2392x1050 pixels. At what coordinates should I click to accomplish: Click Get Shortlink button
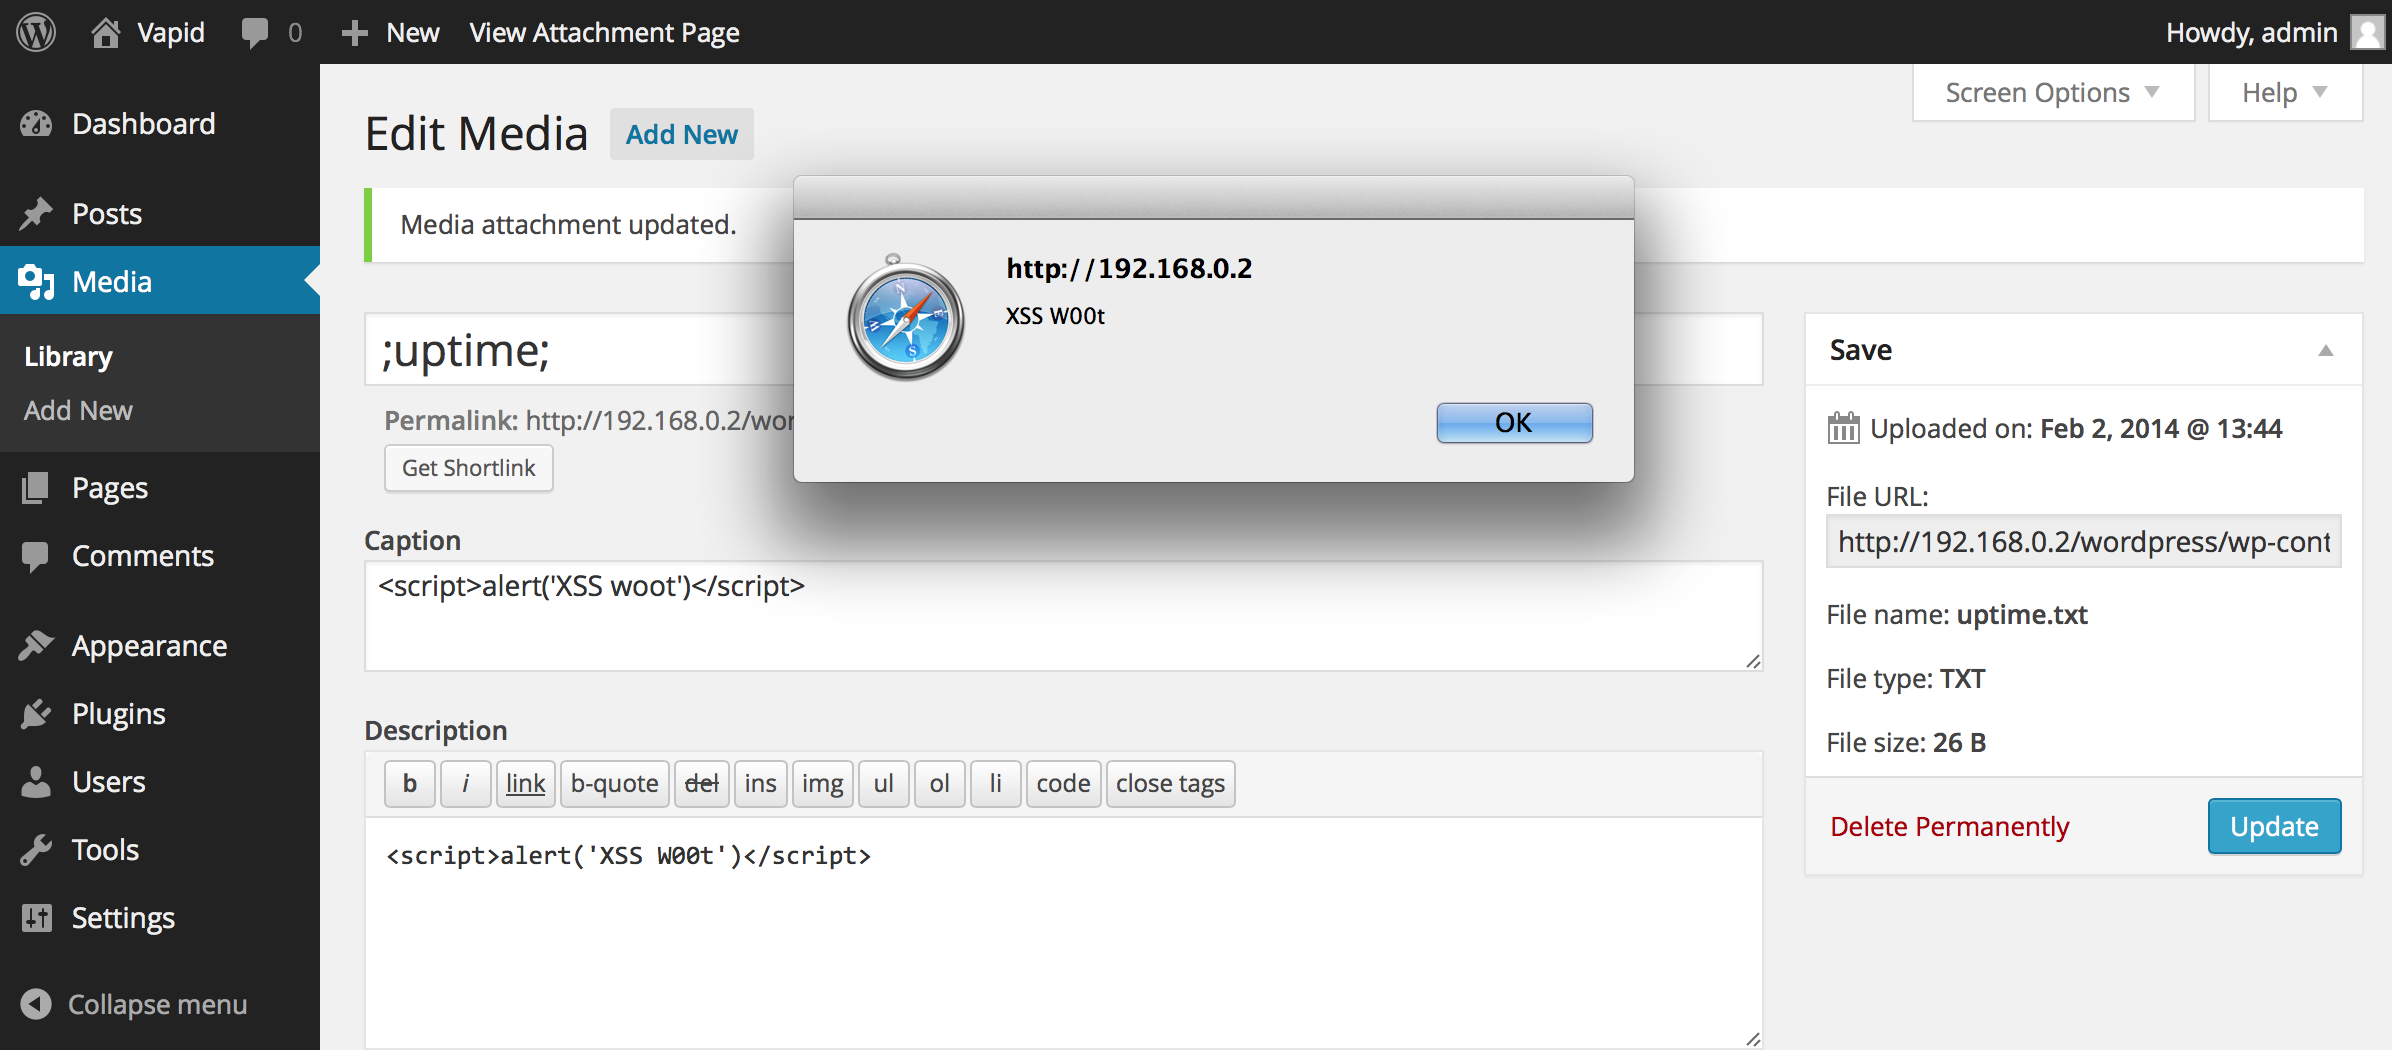tap(468, 468)
